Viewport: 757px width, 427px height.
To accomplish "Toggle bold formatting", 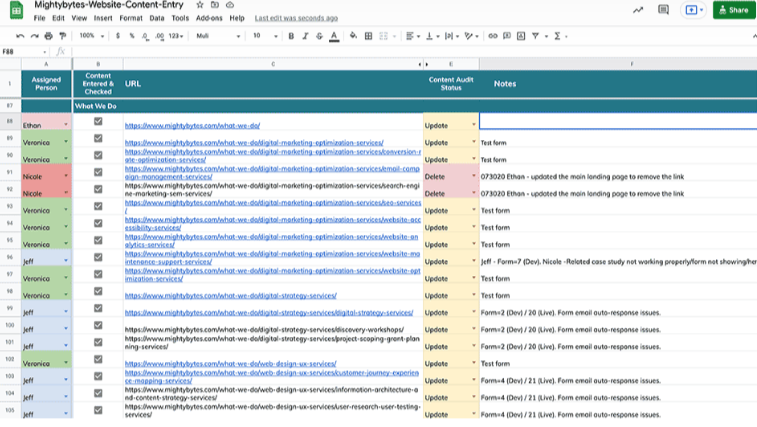I will pos(291,36).
